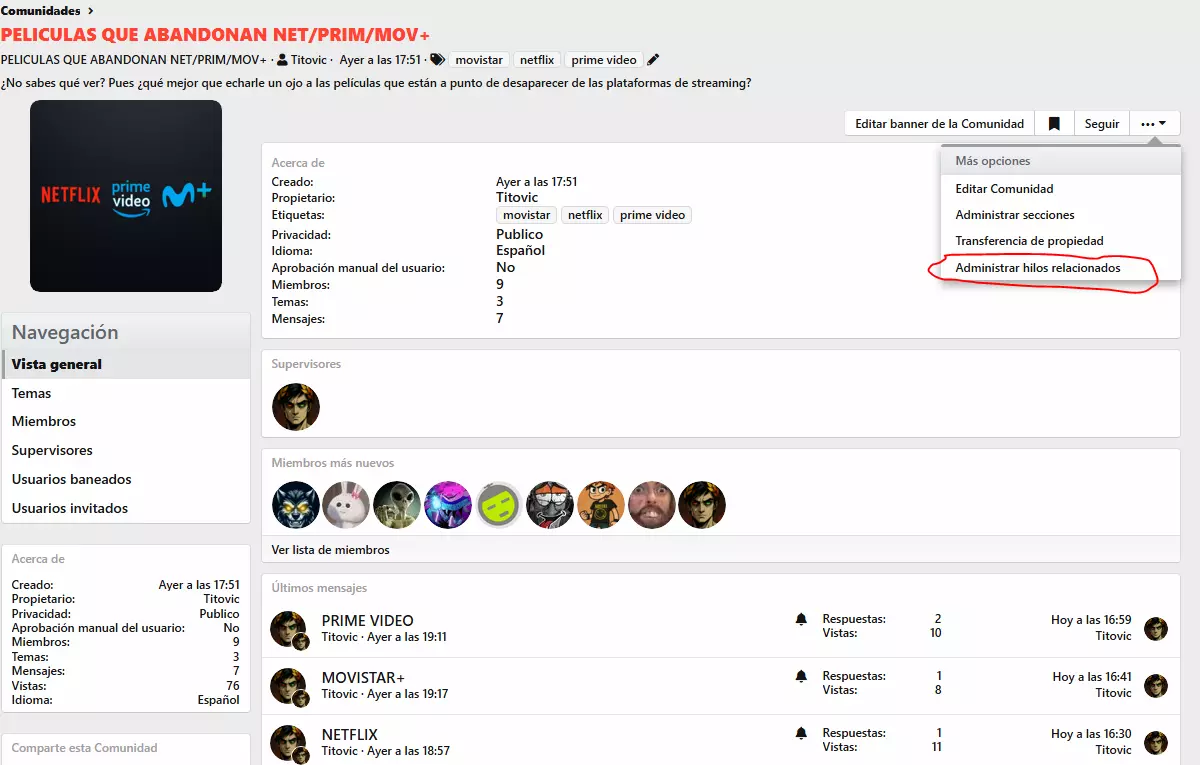Screen dimensions: 1200x765
Task: Click Editar banner de la Comunidad button
Action: tap(940, 124)
